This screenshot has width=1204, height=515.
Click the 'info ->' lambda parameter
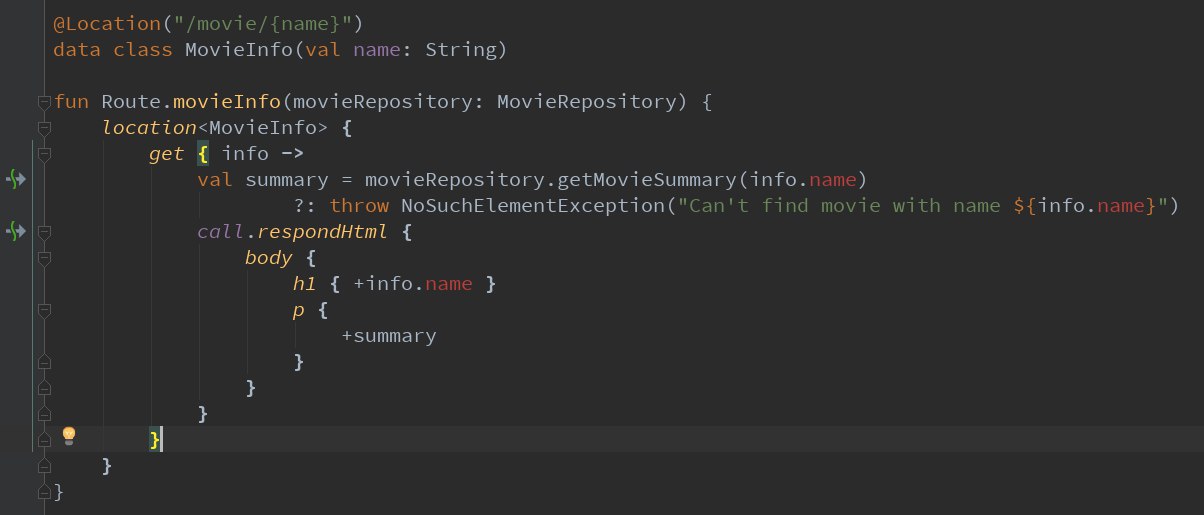[263, 153]
